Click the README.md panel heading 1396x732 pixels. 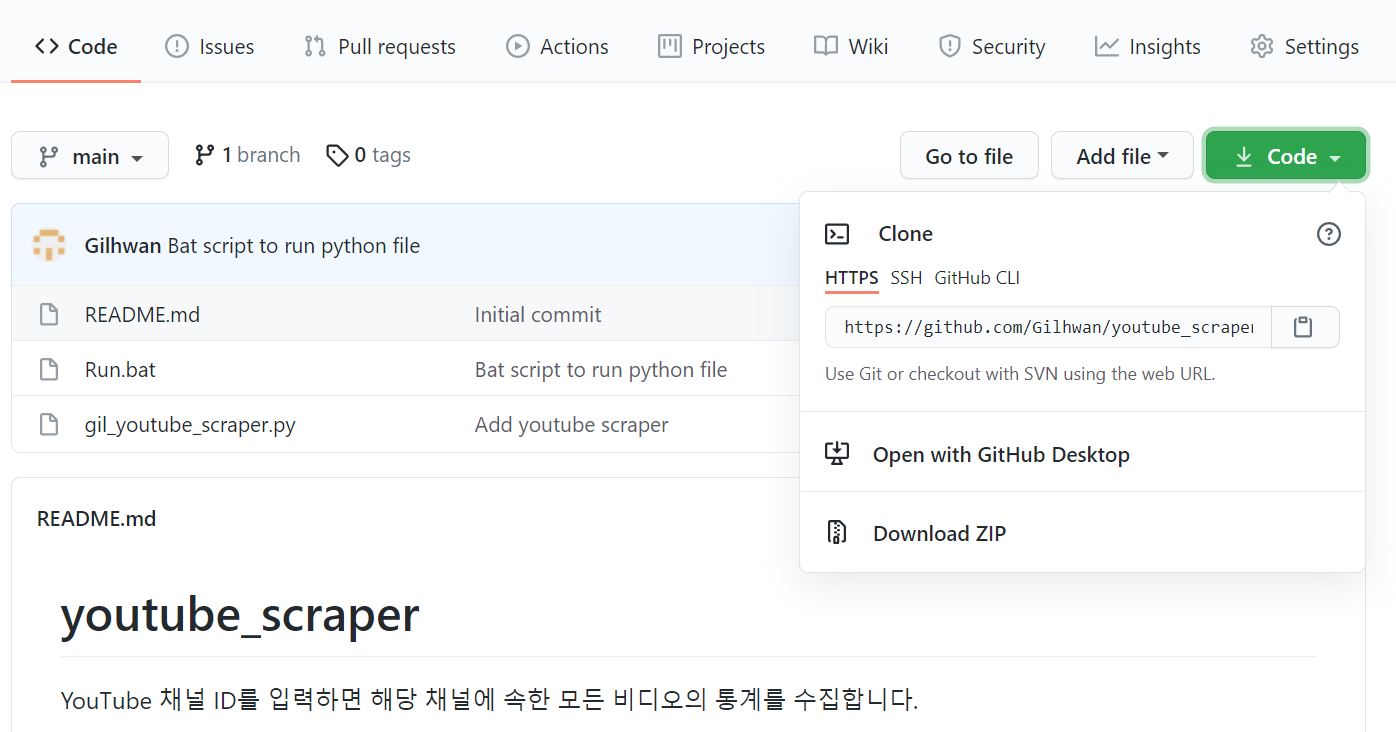point(96,518)
